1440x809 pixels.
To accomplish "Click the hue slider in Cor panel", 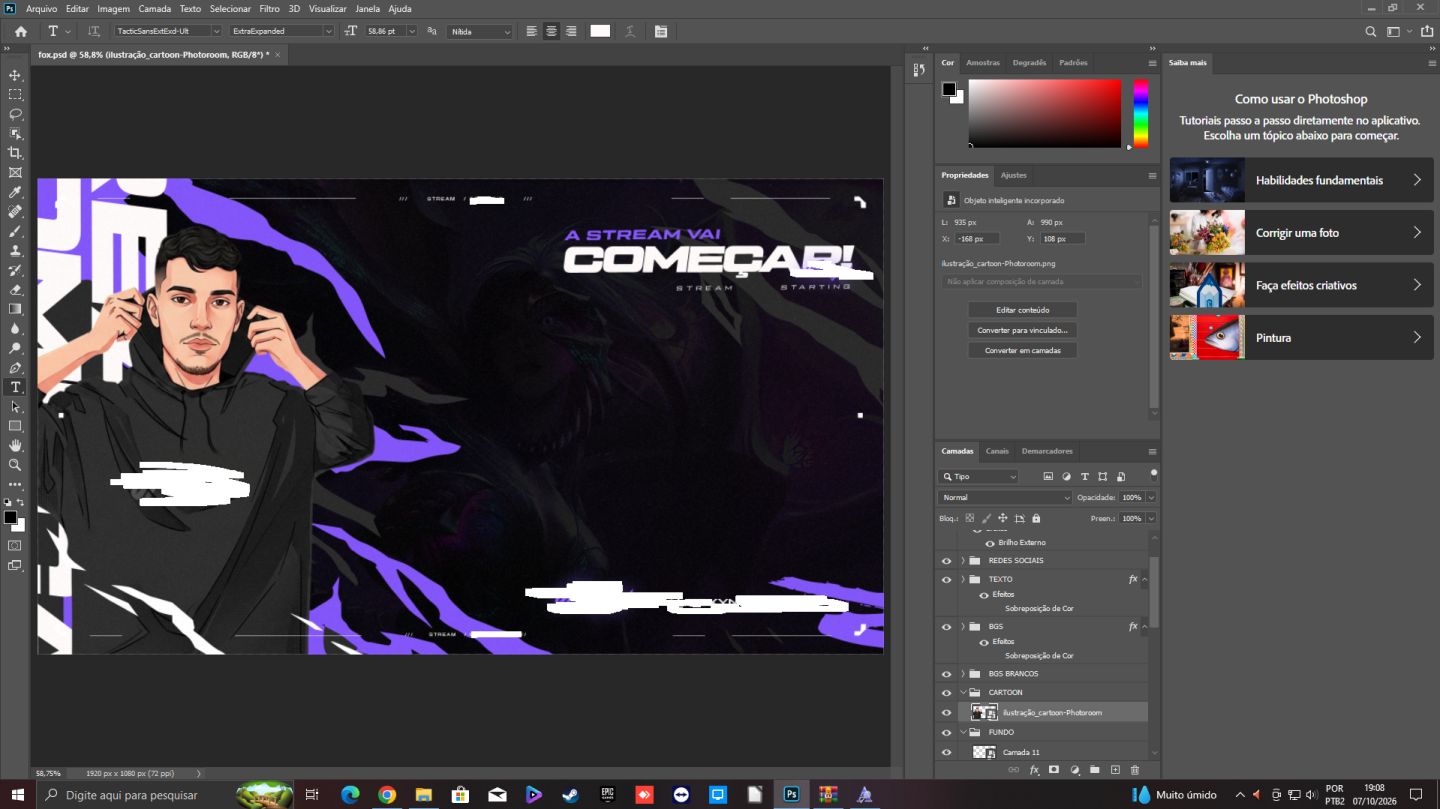I will (1140, 114).
